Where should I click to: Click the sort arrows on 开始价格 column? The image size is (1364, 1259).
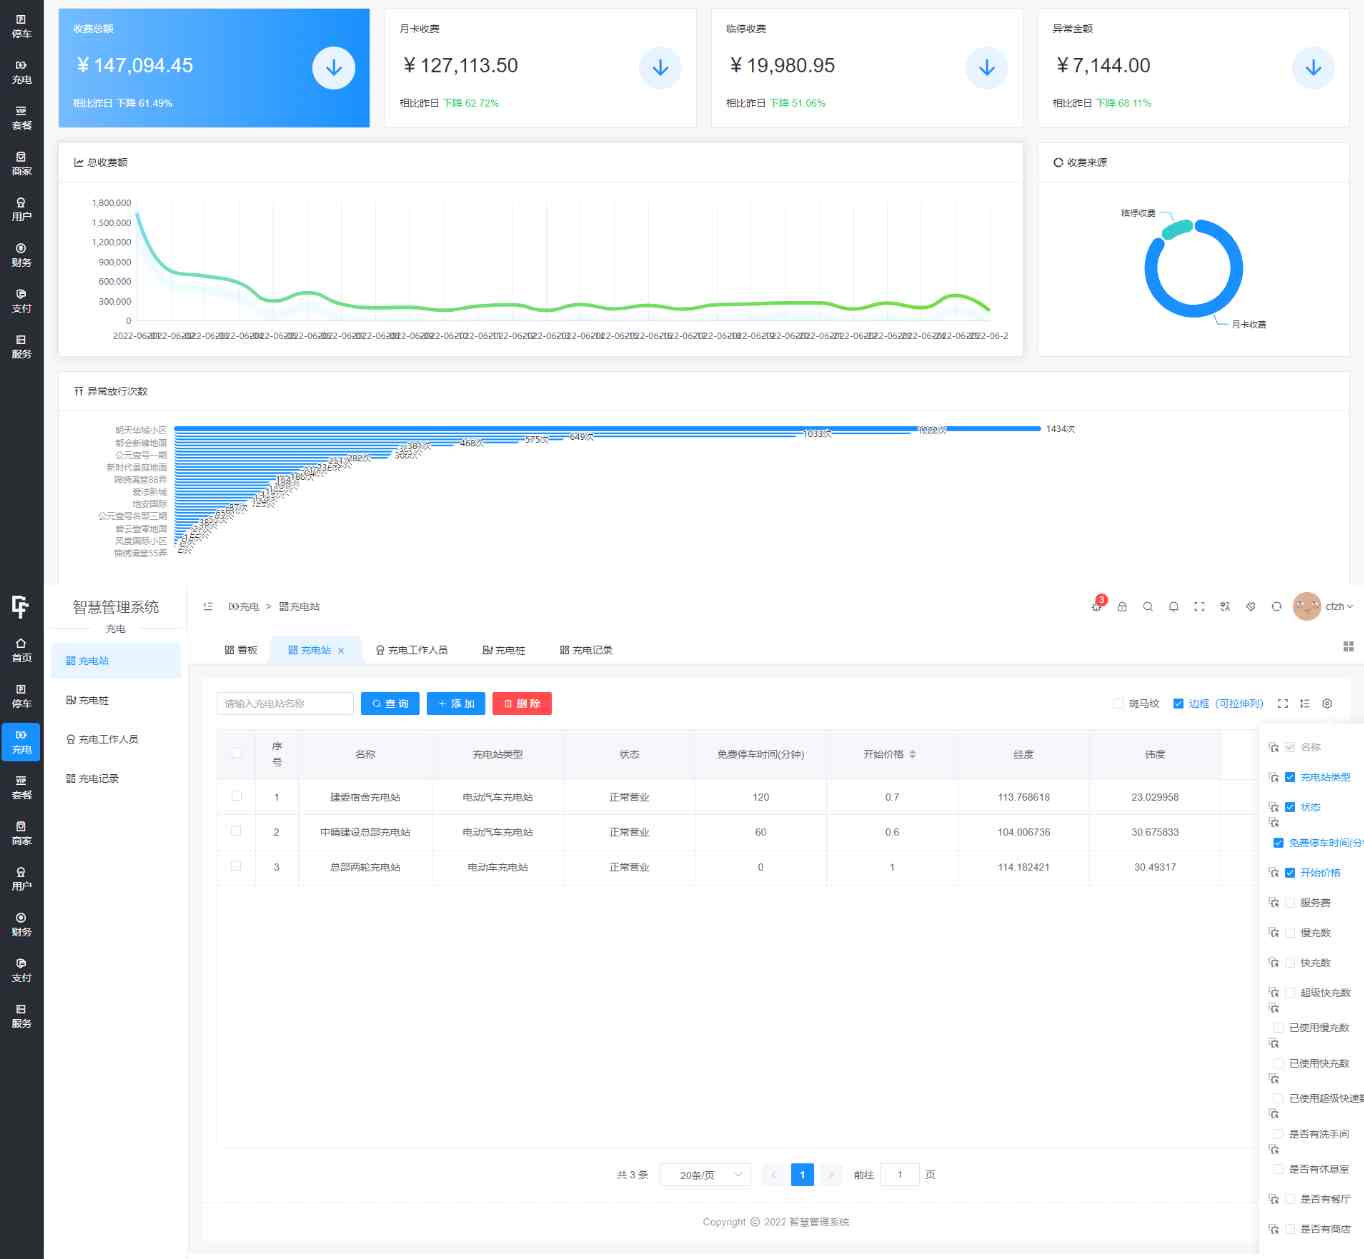[x=912, y=755]
